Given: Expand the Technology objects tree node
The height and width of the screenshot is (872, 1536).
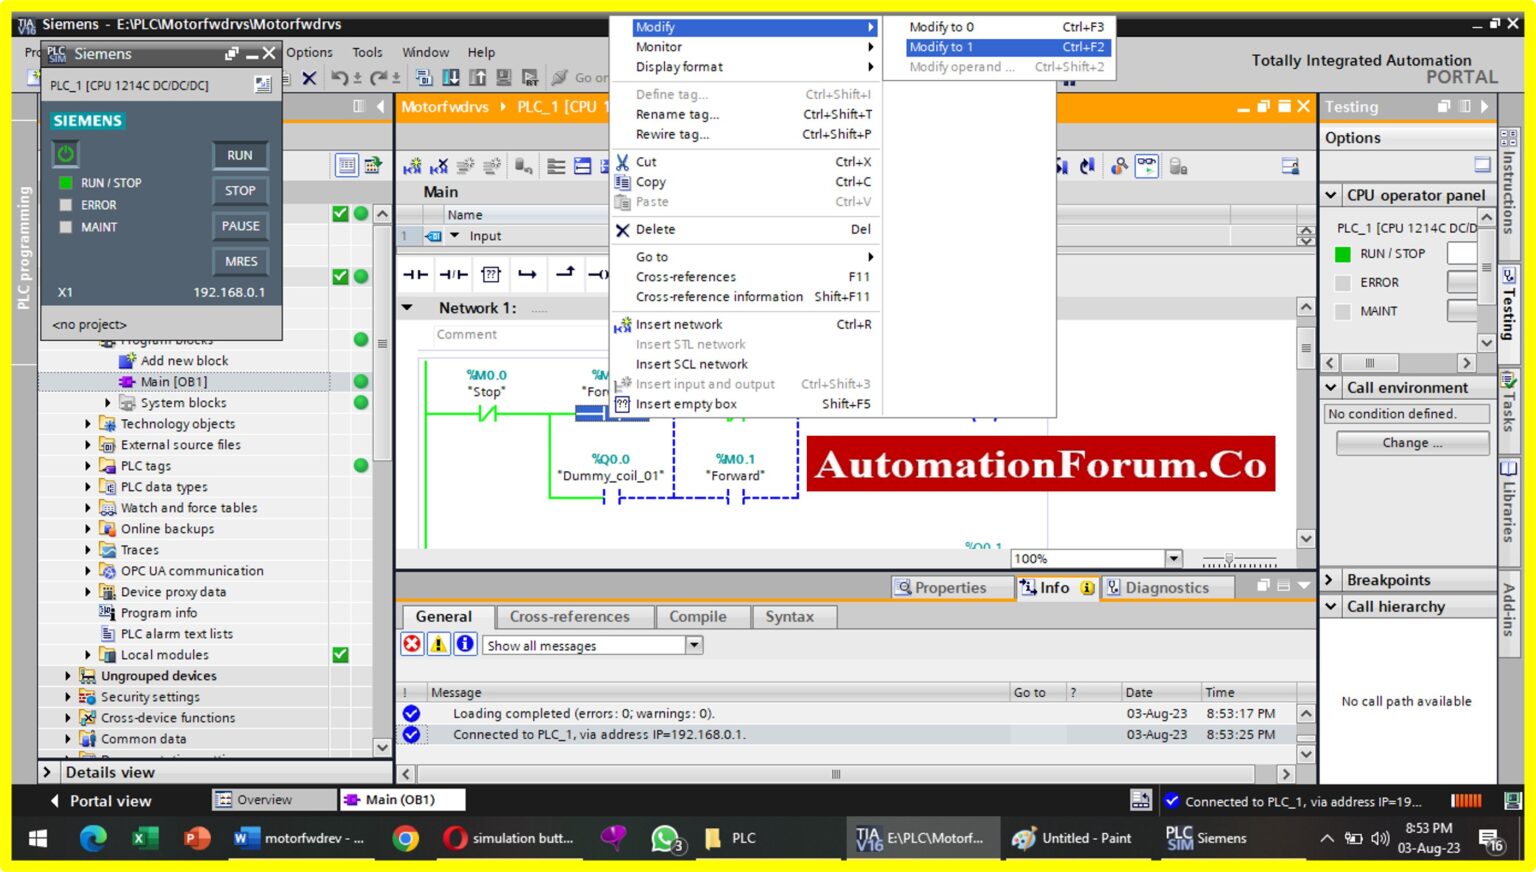Looking at the screenshot, I should pos(88,423).
